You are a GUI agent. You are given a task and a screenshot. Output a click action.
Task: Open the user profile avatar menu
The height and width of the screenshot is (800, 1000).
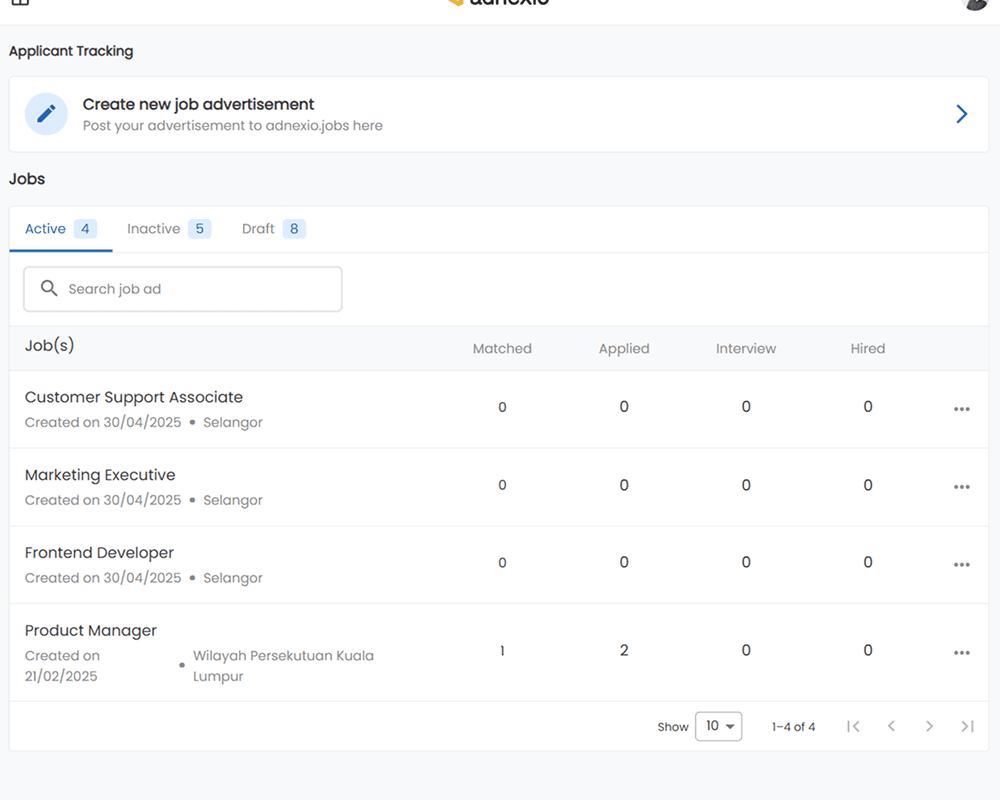[975, 4]
